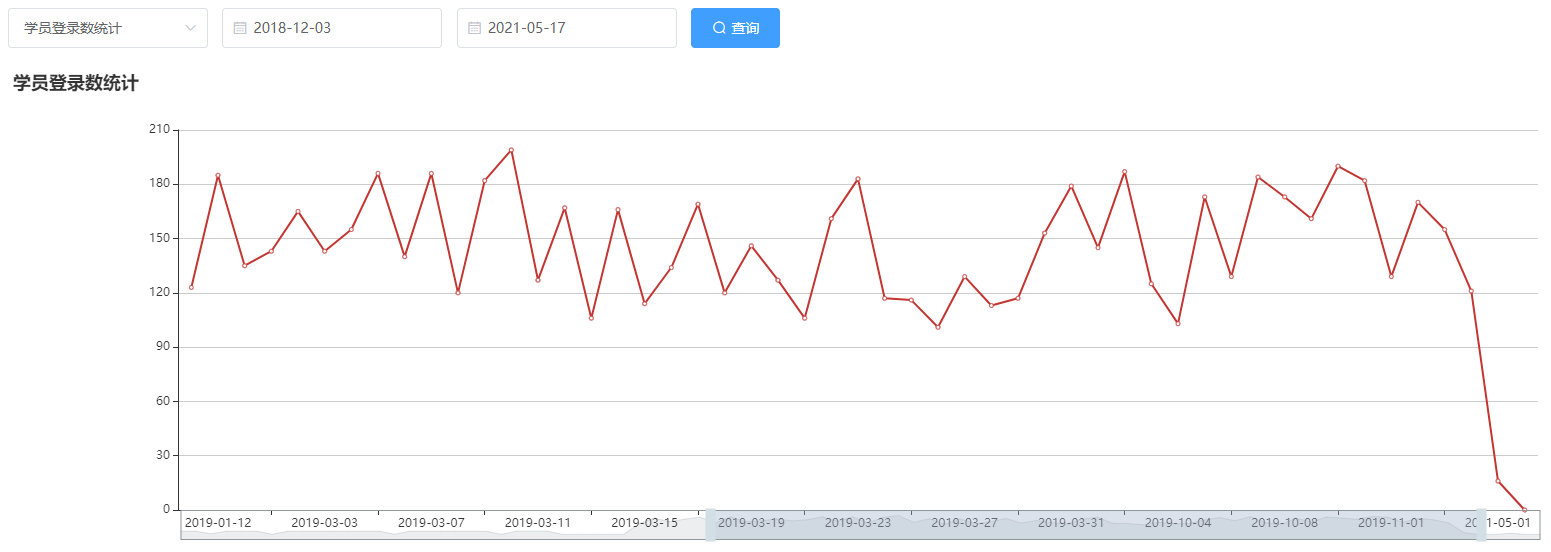Click the start date field showing 2018-12-03
The height and width of the screenshot is (552, 1551).
click(332, 28)
